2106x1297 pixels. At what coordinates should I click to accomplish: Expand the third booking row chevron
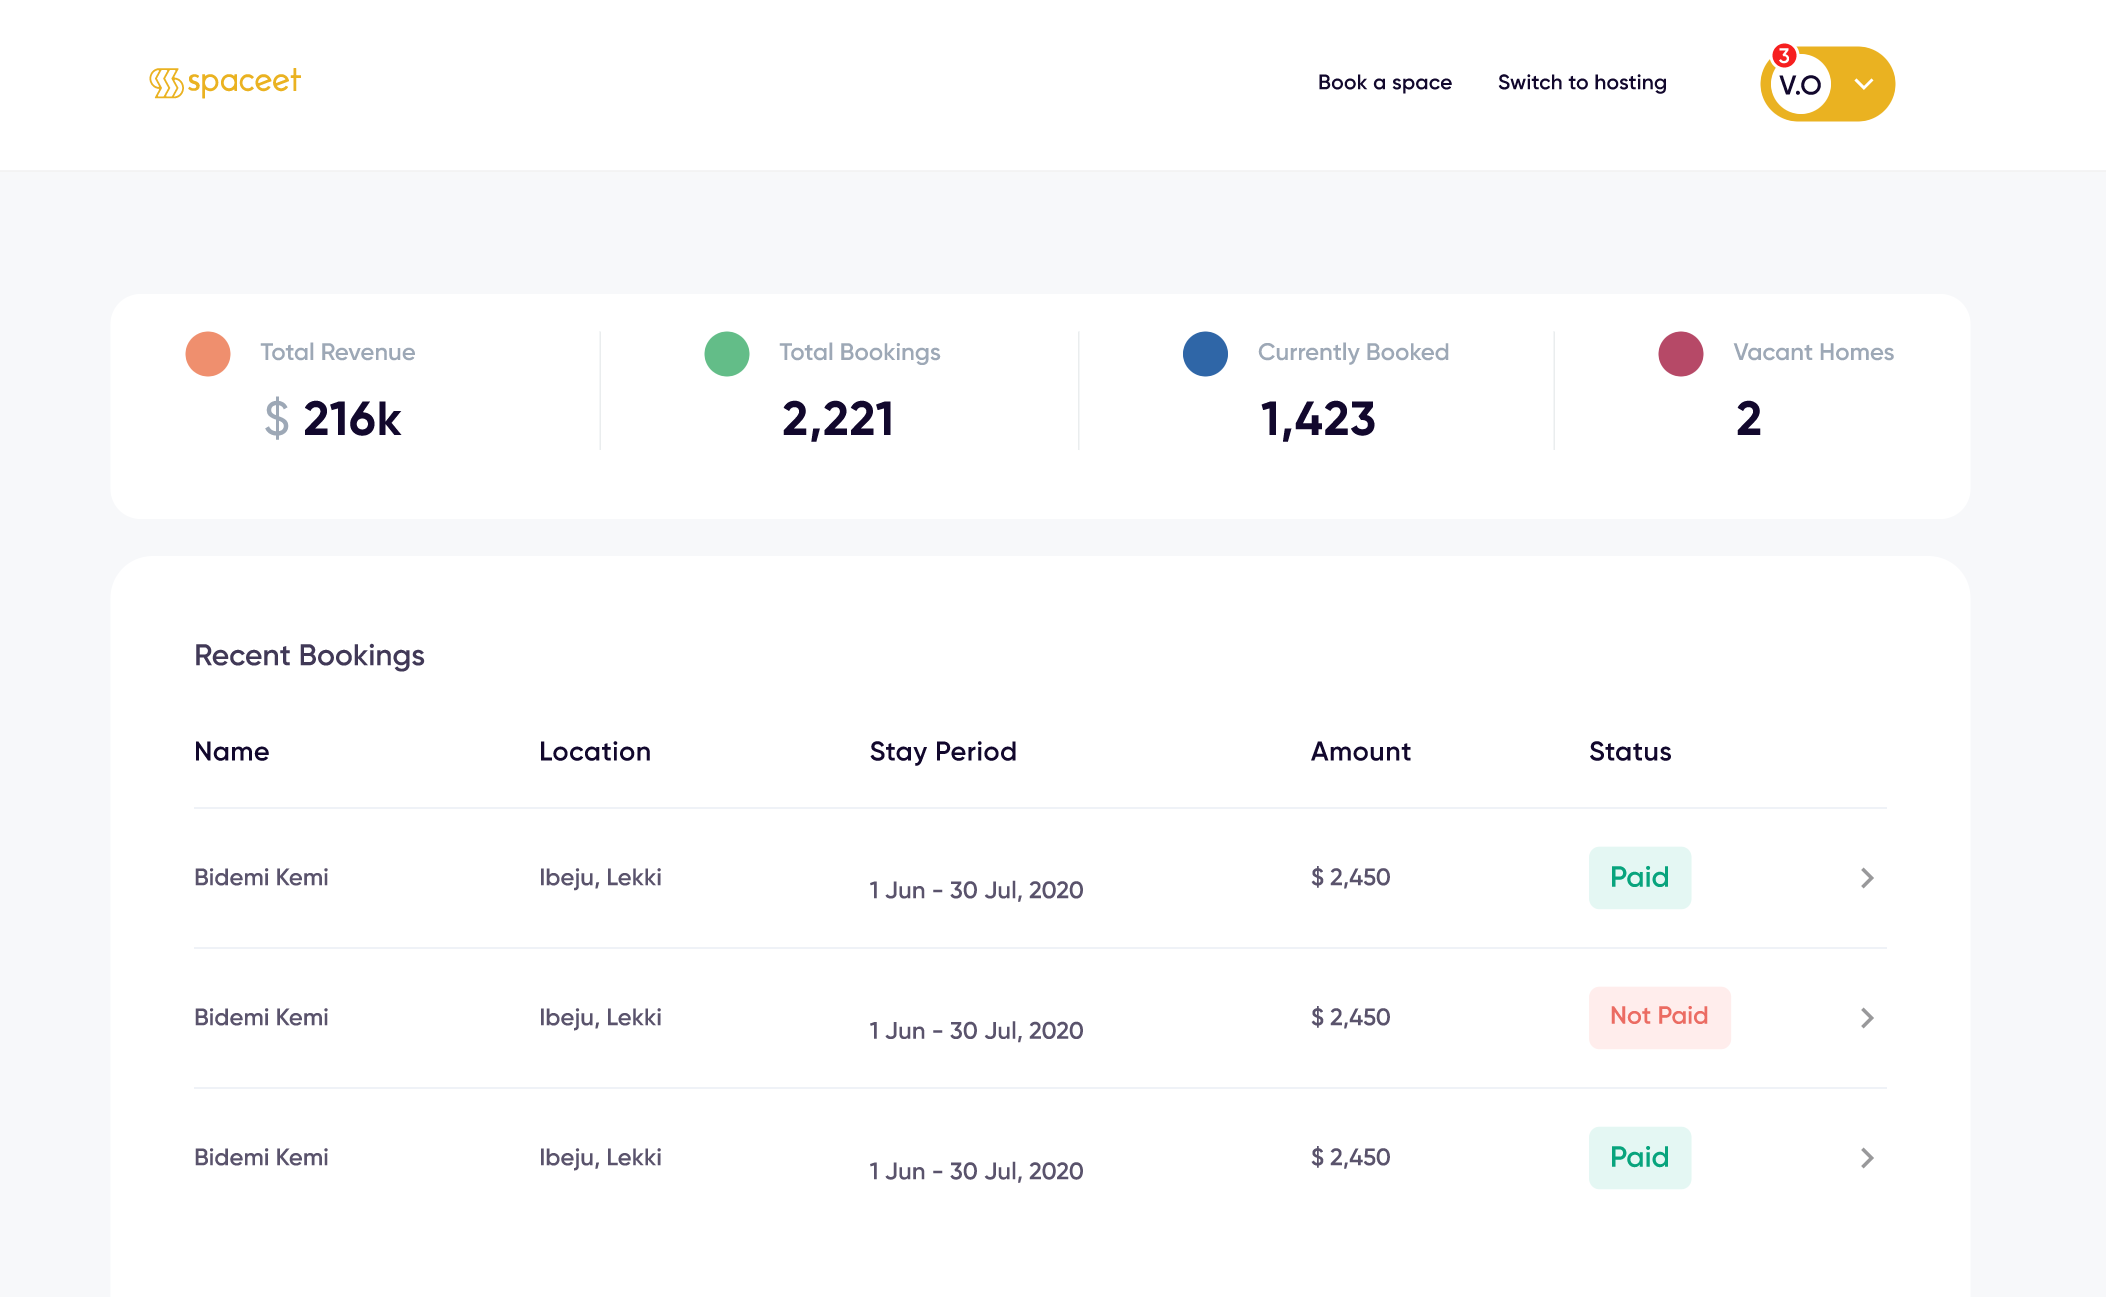pos(1866,1157)
